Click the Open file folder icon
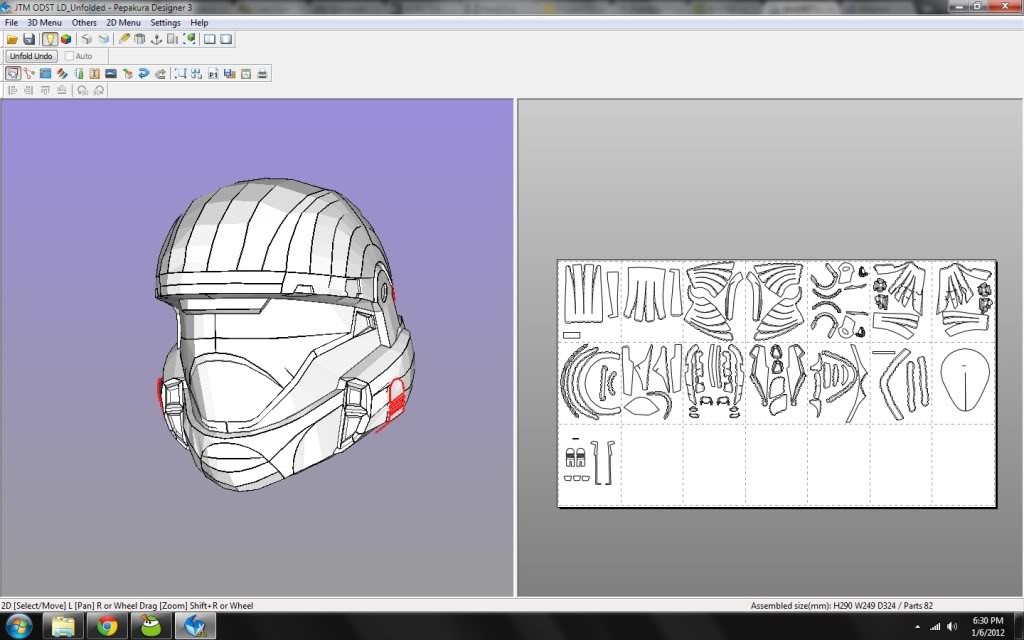Screen dimensions: 1024x640 pos(12,39)
